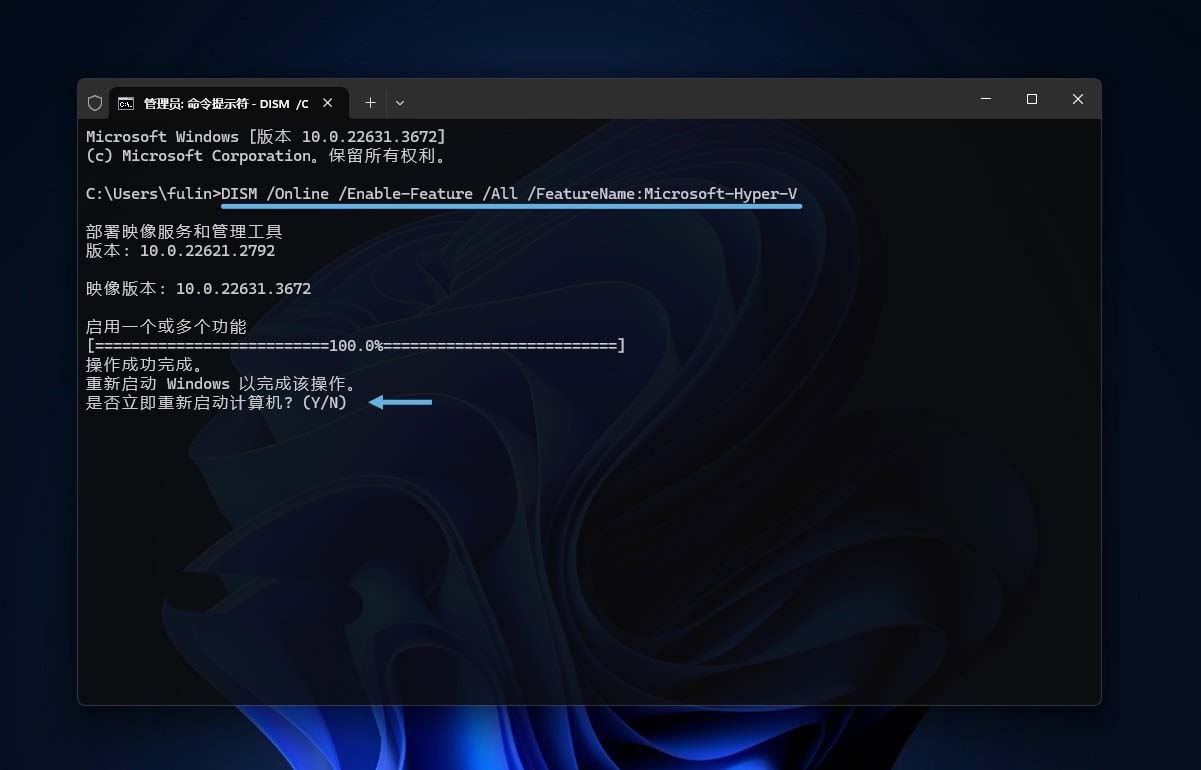Image resolution: width=1201 pixels, height=770 pixels.
Task: Click the Y/N restart confirmation prompt line
Action: 216,402
